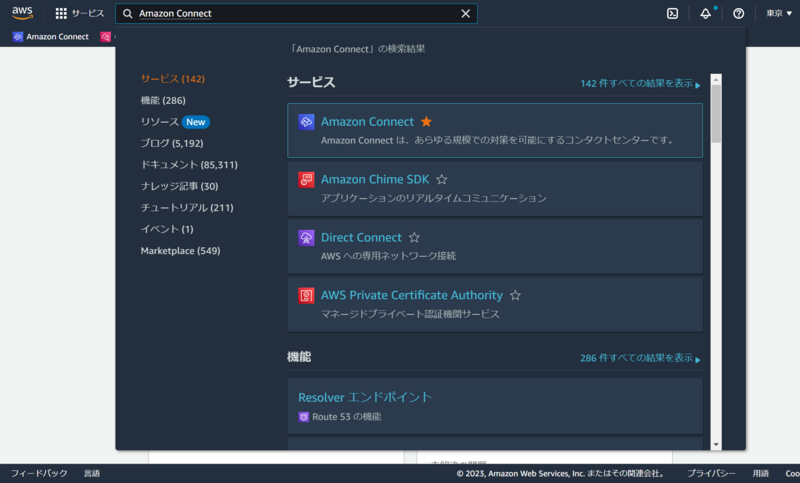Open the 東京 region dropdown
800x483 pixels.
pos(779,13)
